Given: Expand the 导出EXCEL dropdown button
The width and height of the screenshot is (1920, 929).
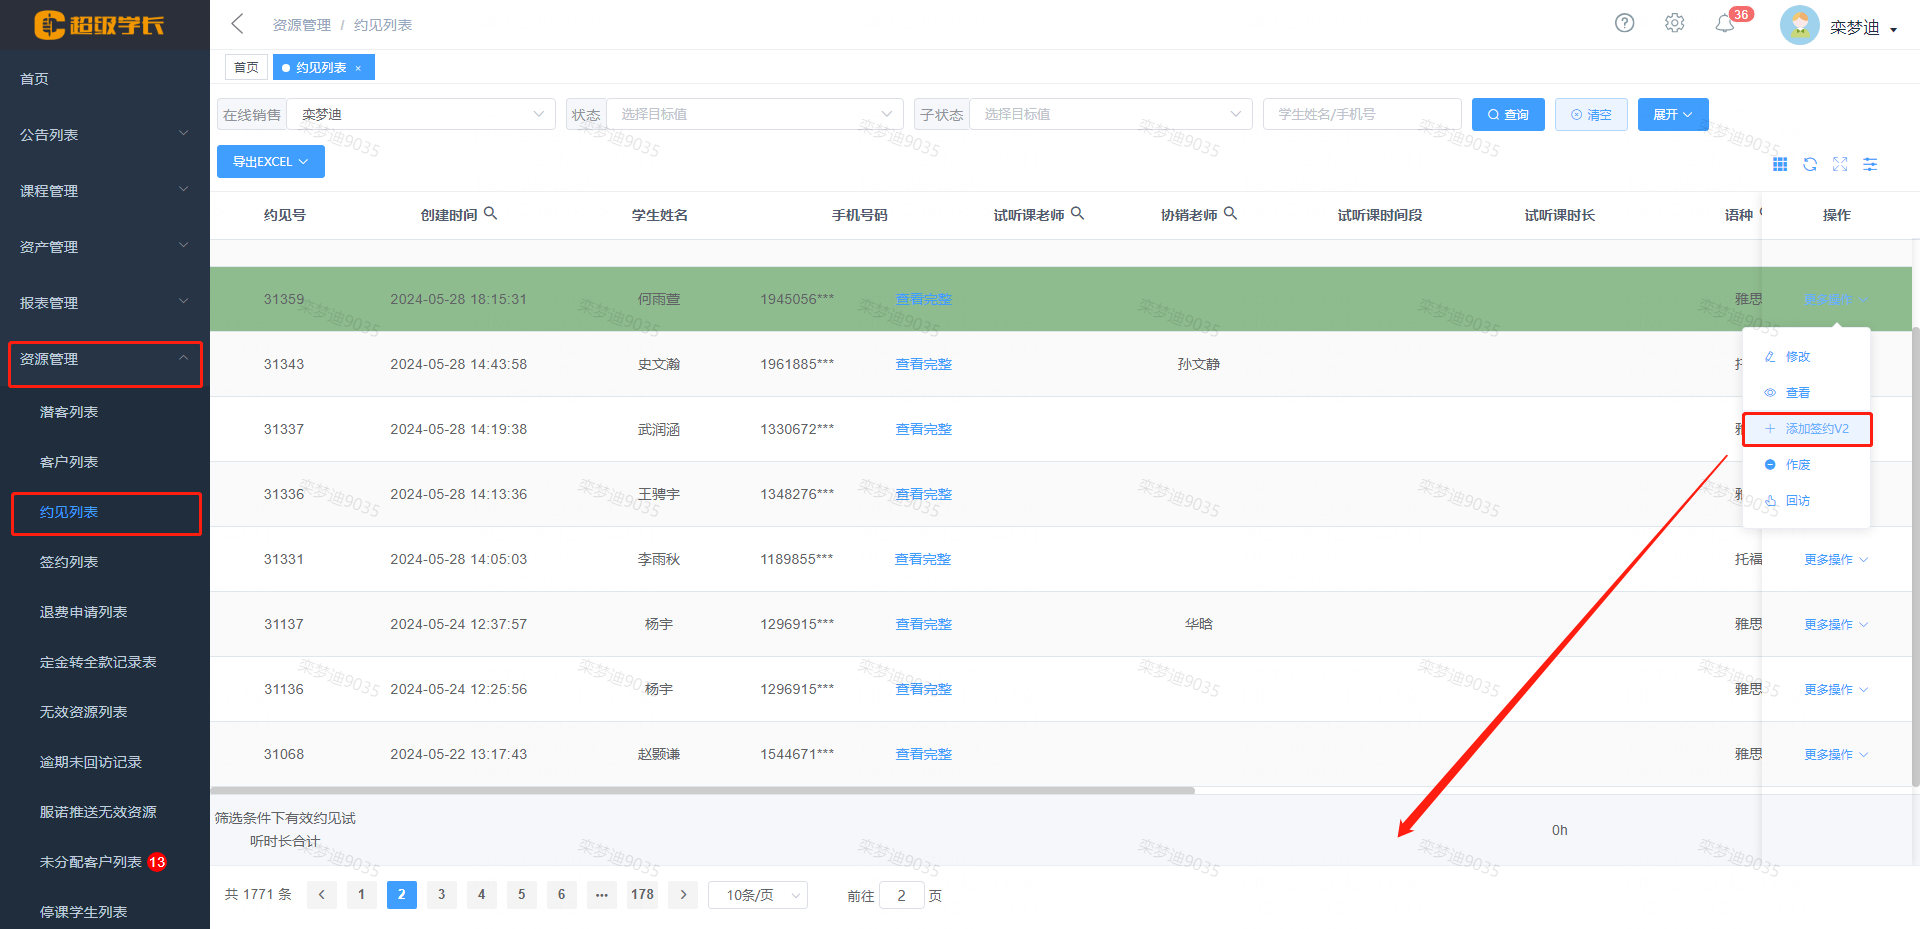Looking at the screenshot, I should [x=271, y=161].
